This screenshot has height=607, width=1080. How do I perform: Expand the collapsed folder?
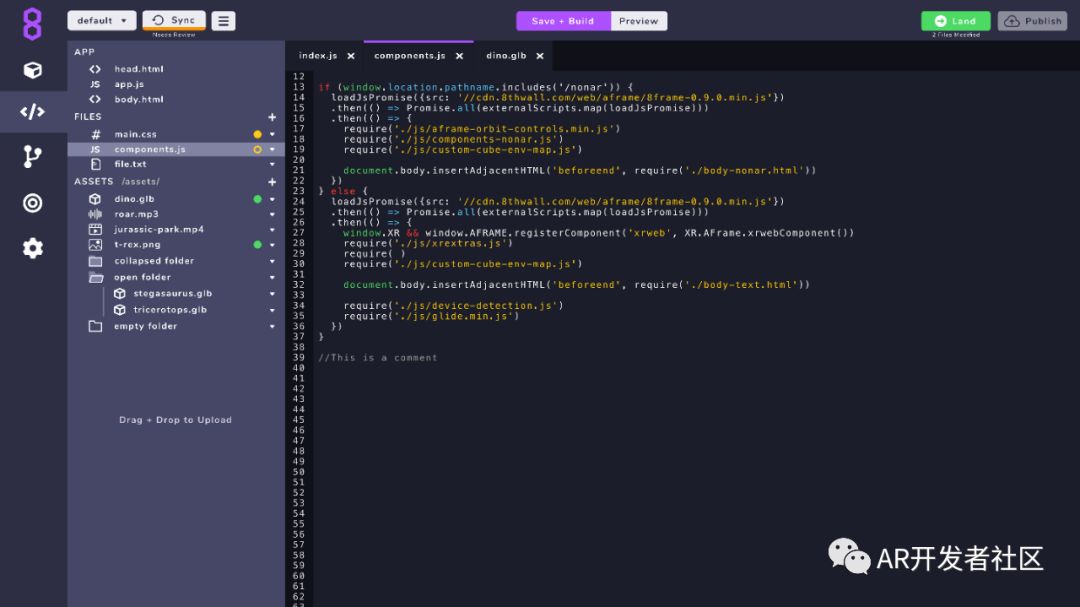(95, 261)
